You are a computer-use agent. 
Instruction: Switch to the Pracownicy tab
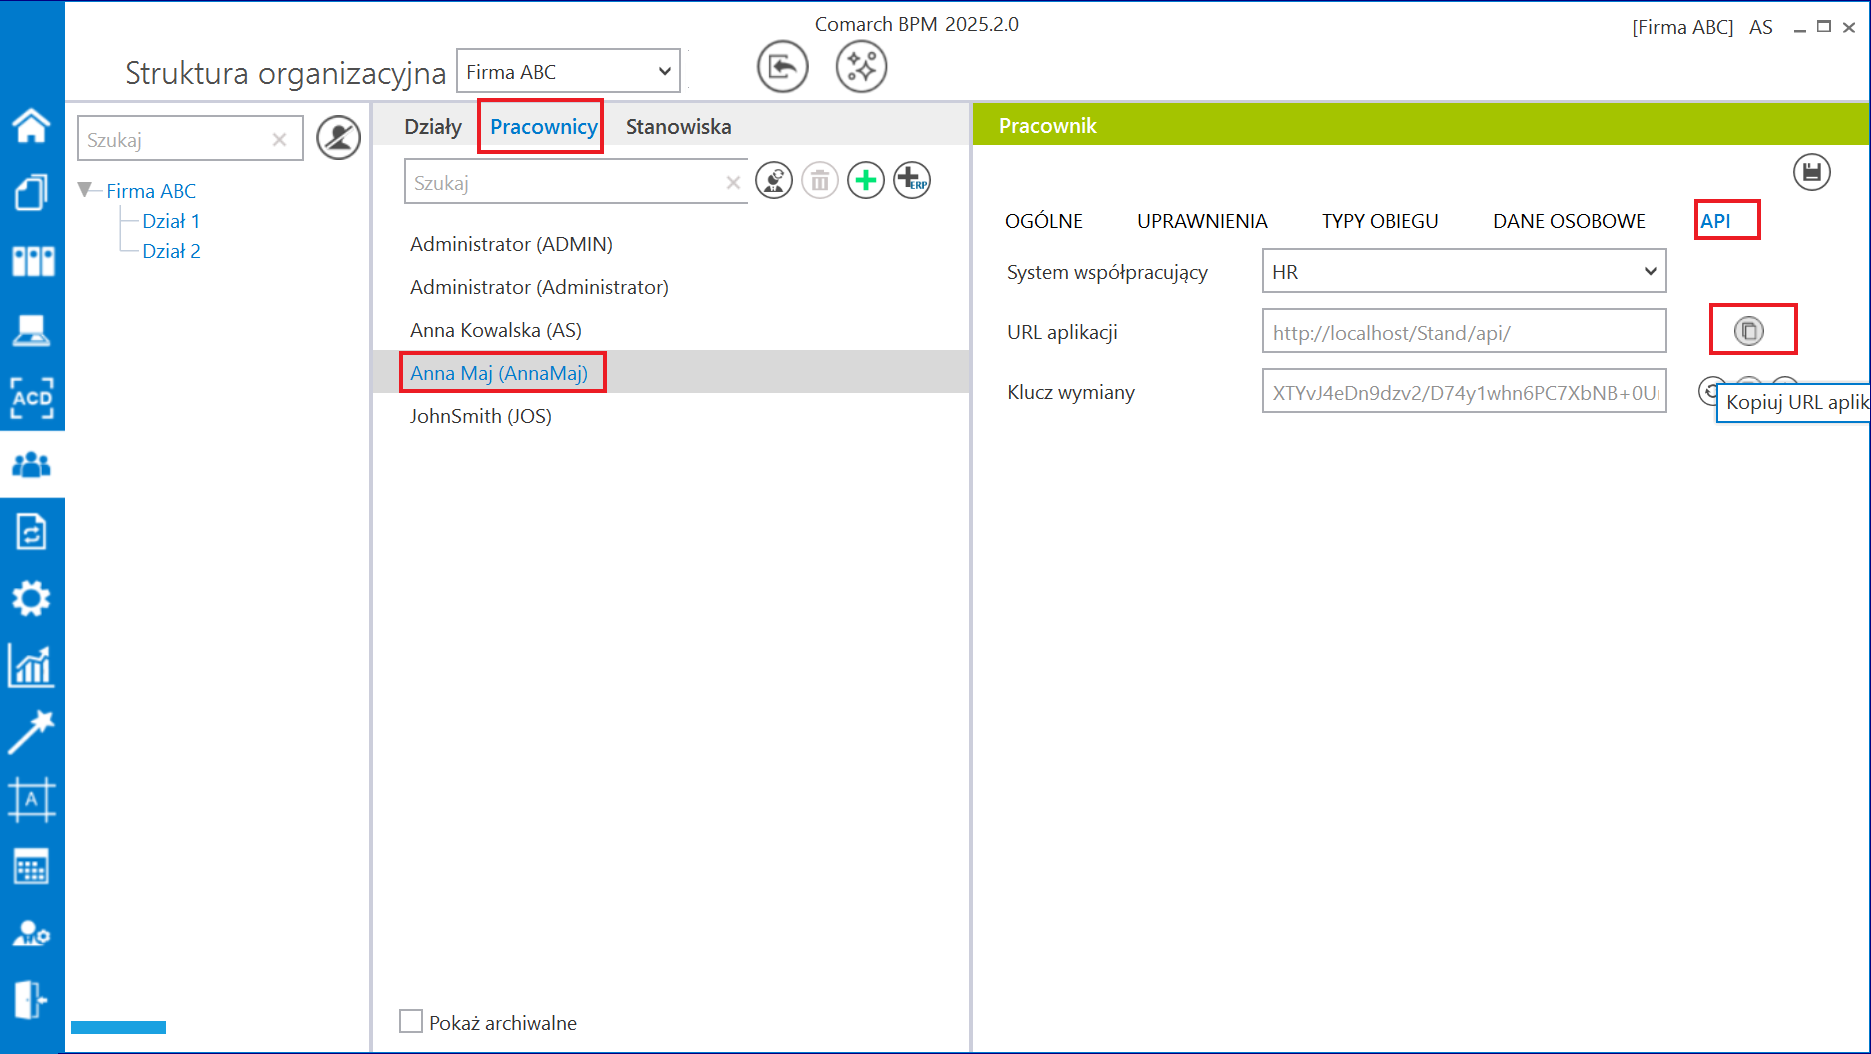click(x=543, y=127)
